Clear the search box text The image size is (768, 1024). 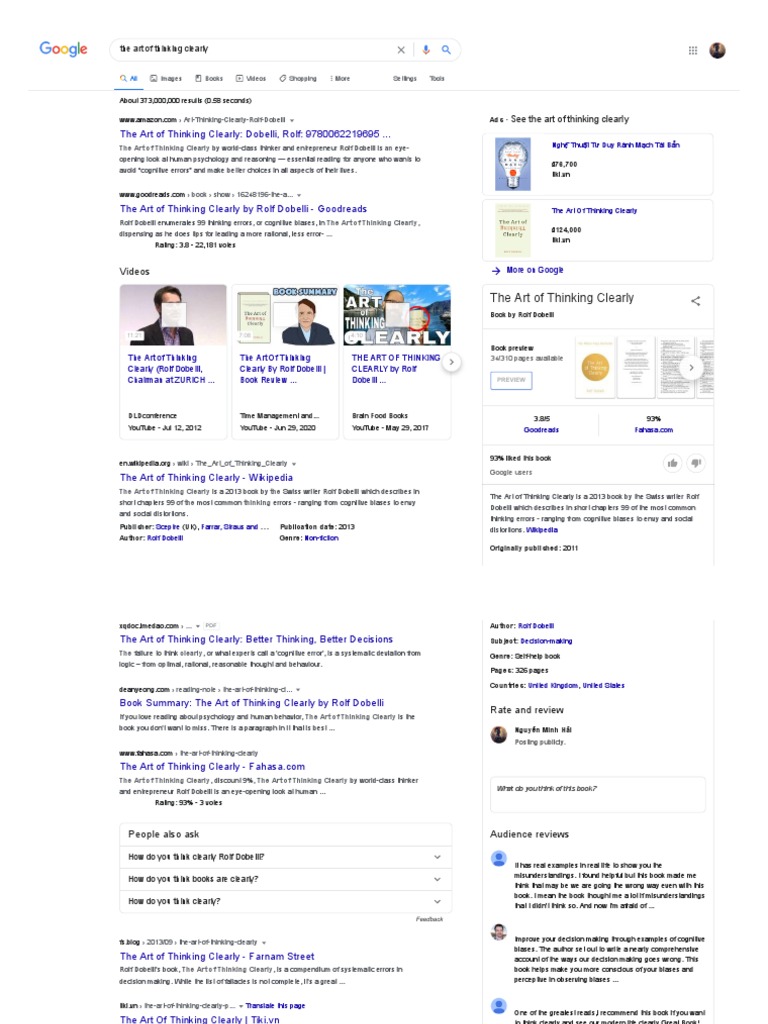tap(401, 50)
